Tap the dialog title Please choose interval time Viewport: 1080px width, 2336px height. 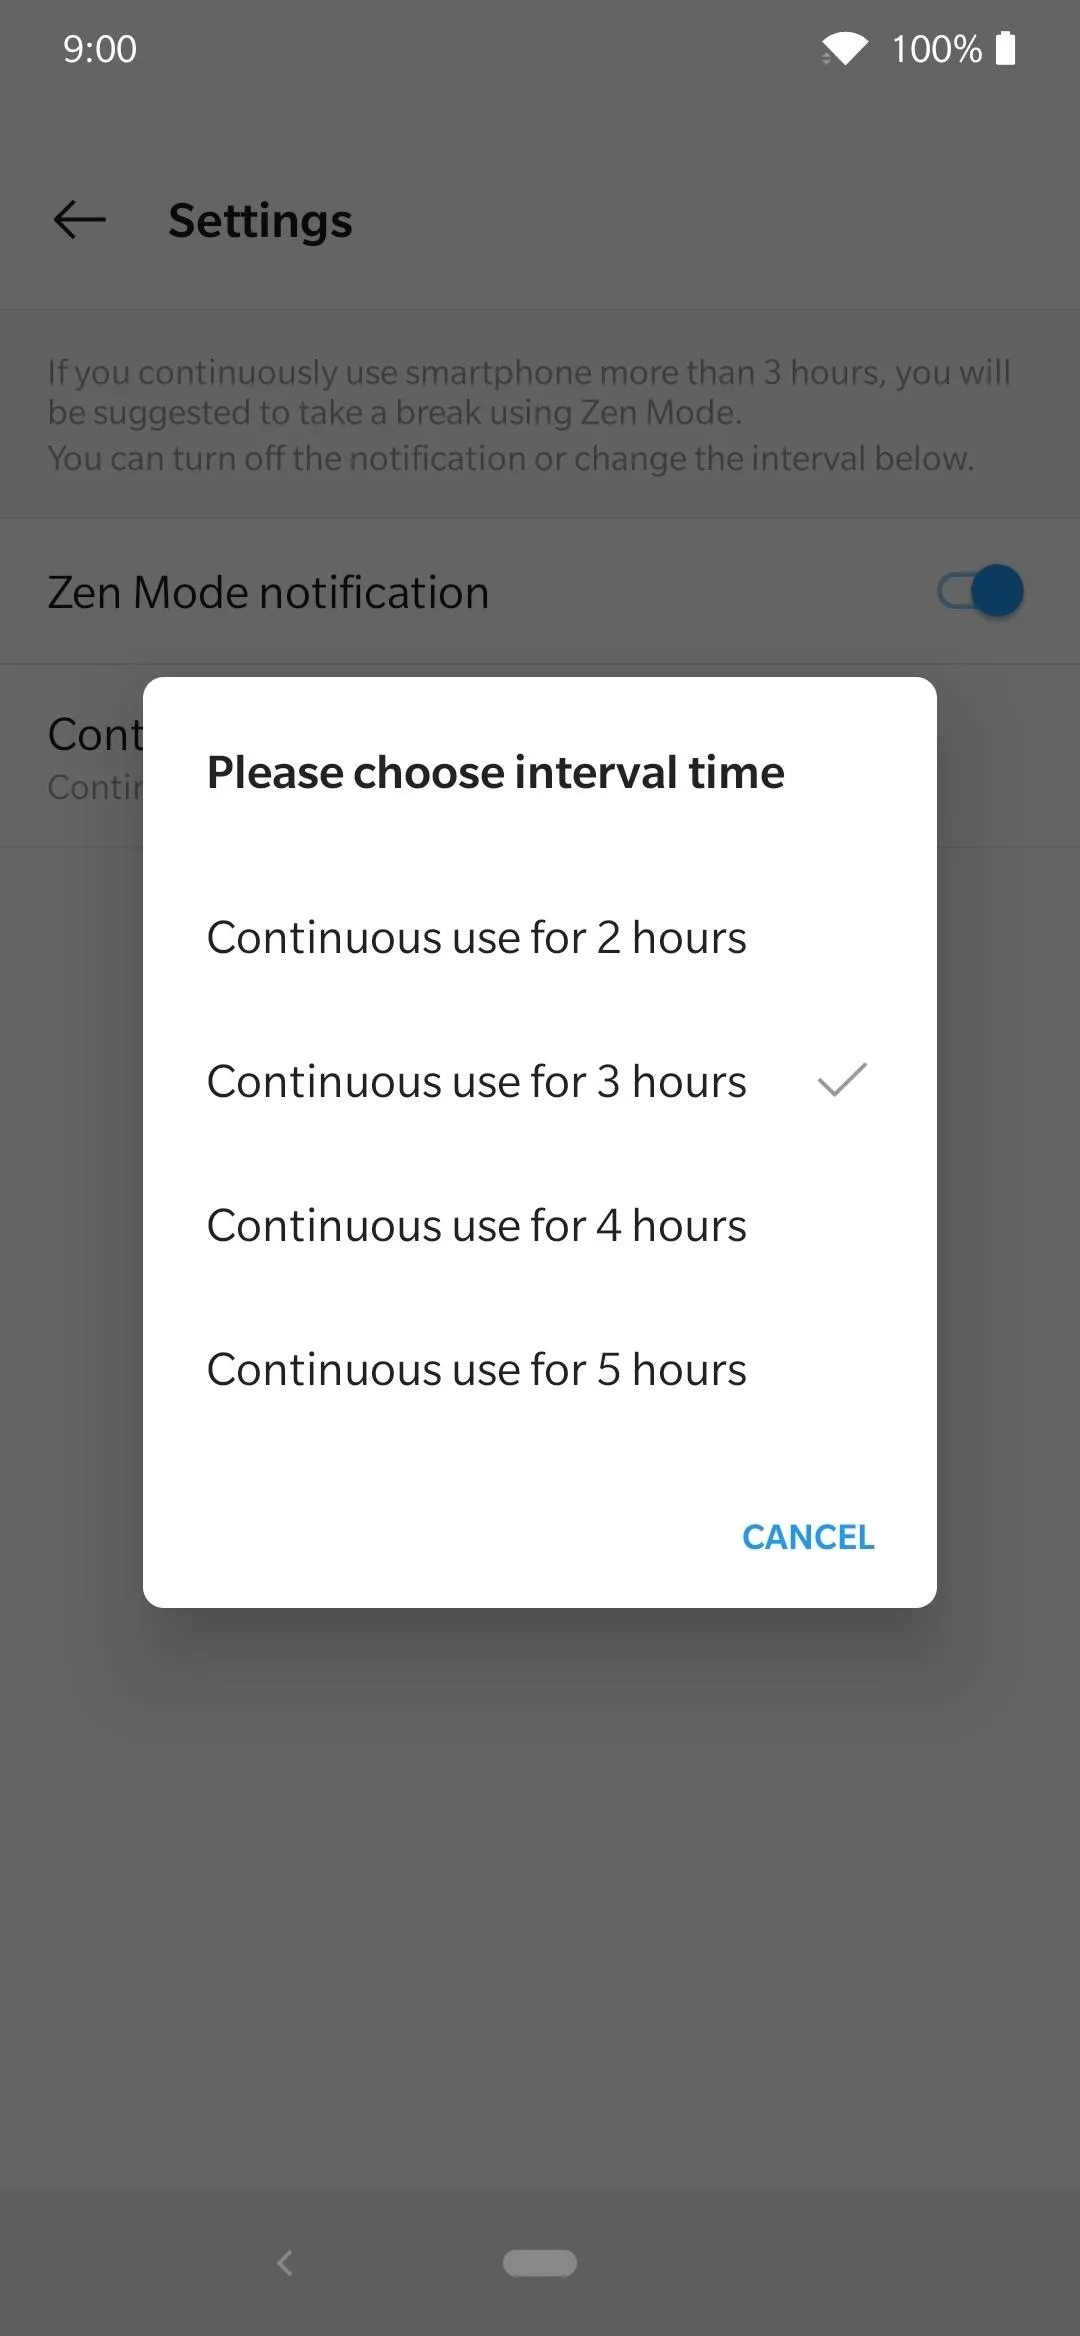[495, 772]
